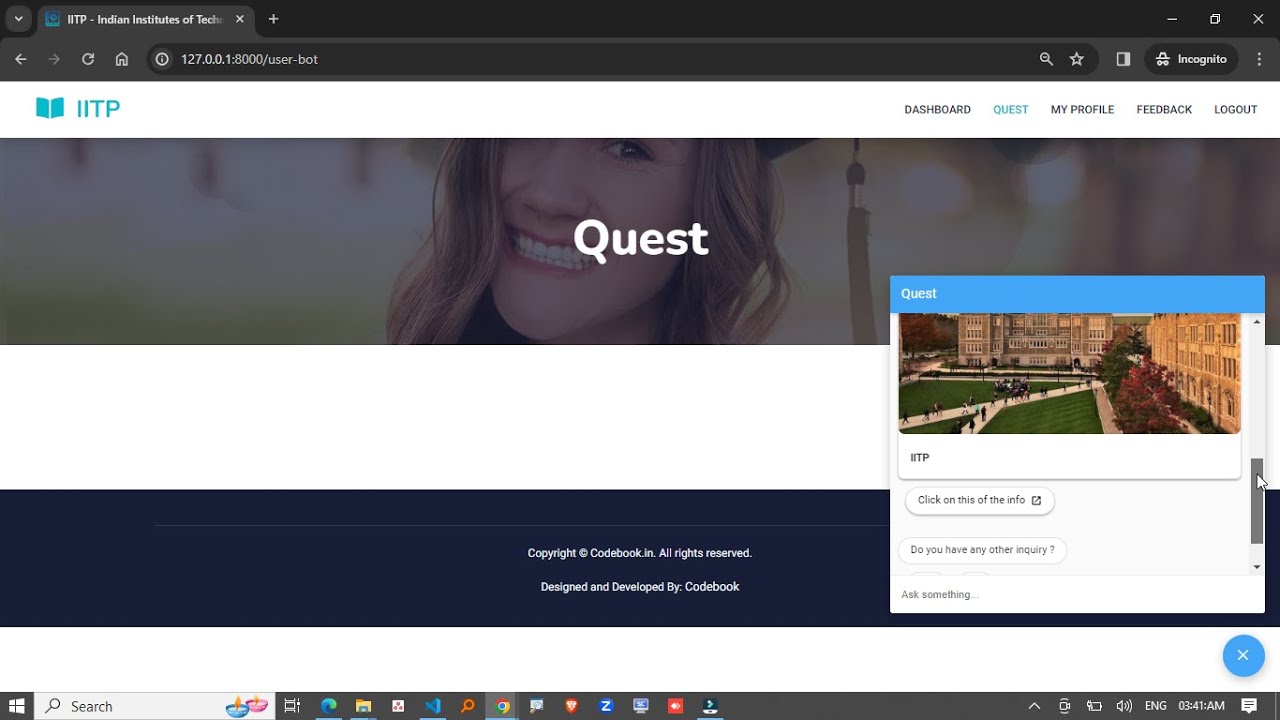Open Zoom from the taskbar
This screenshot has height=720, width=1280.
[x=606, y=706]
